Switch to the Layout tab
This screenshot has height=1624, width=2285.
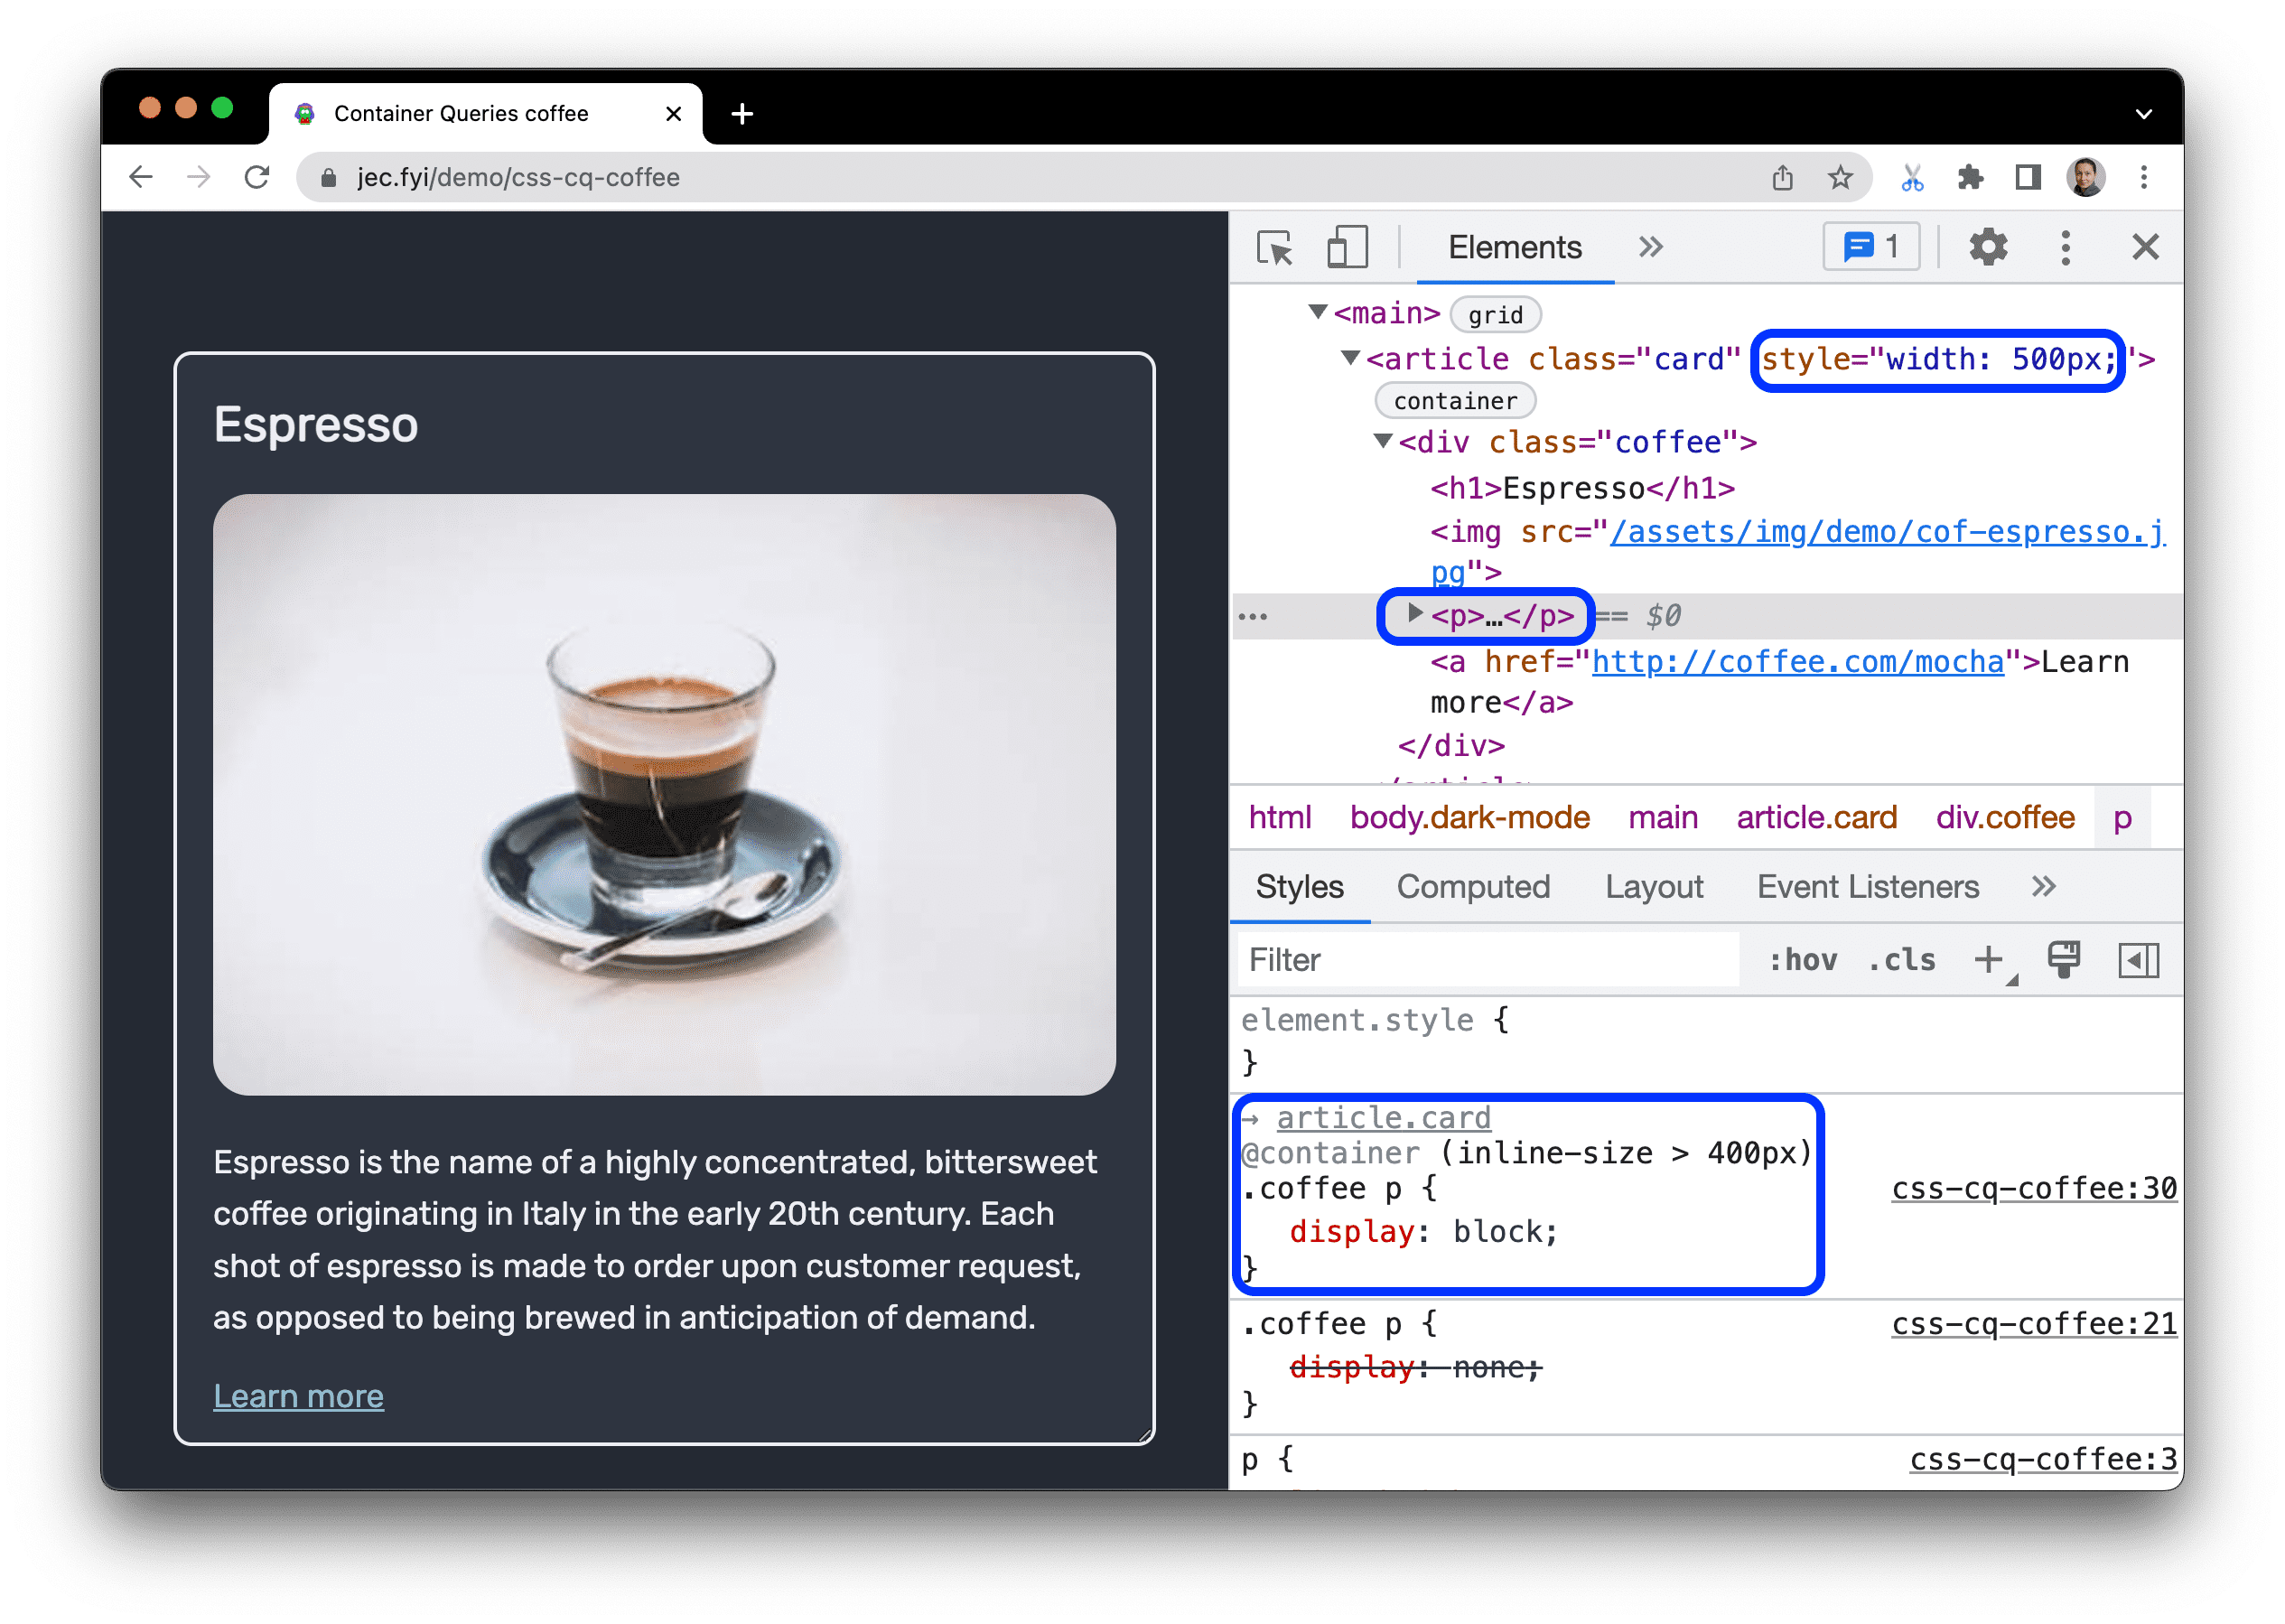[x=1654, y=884]
